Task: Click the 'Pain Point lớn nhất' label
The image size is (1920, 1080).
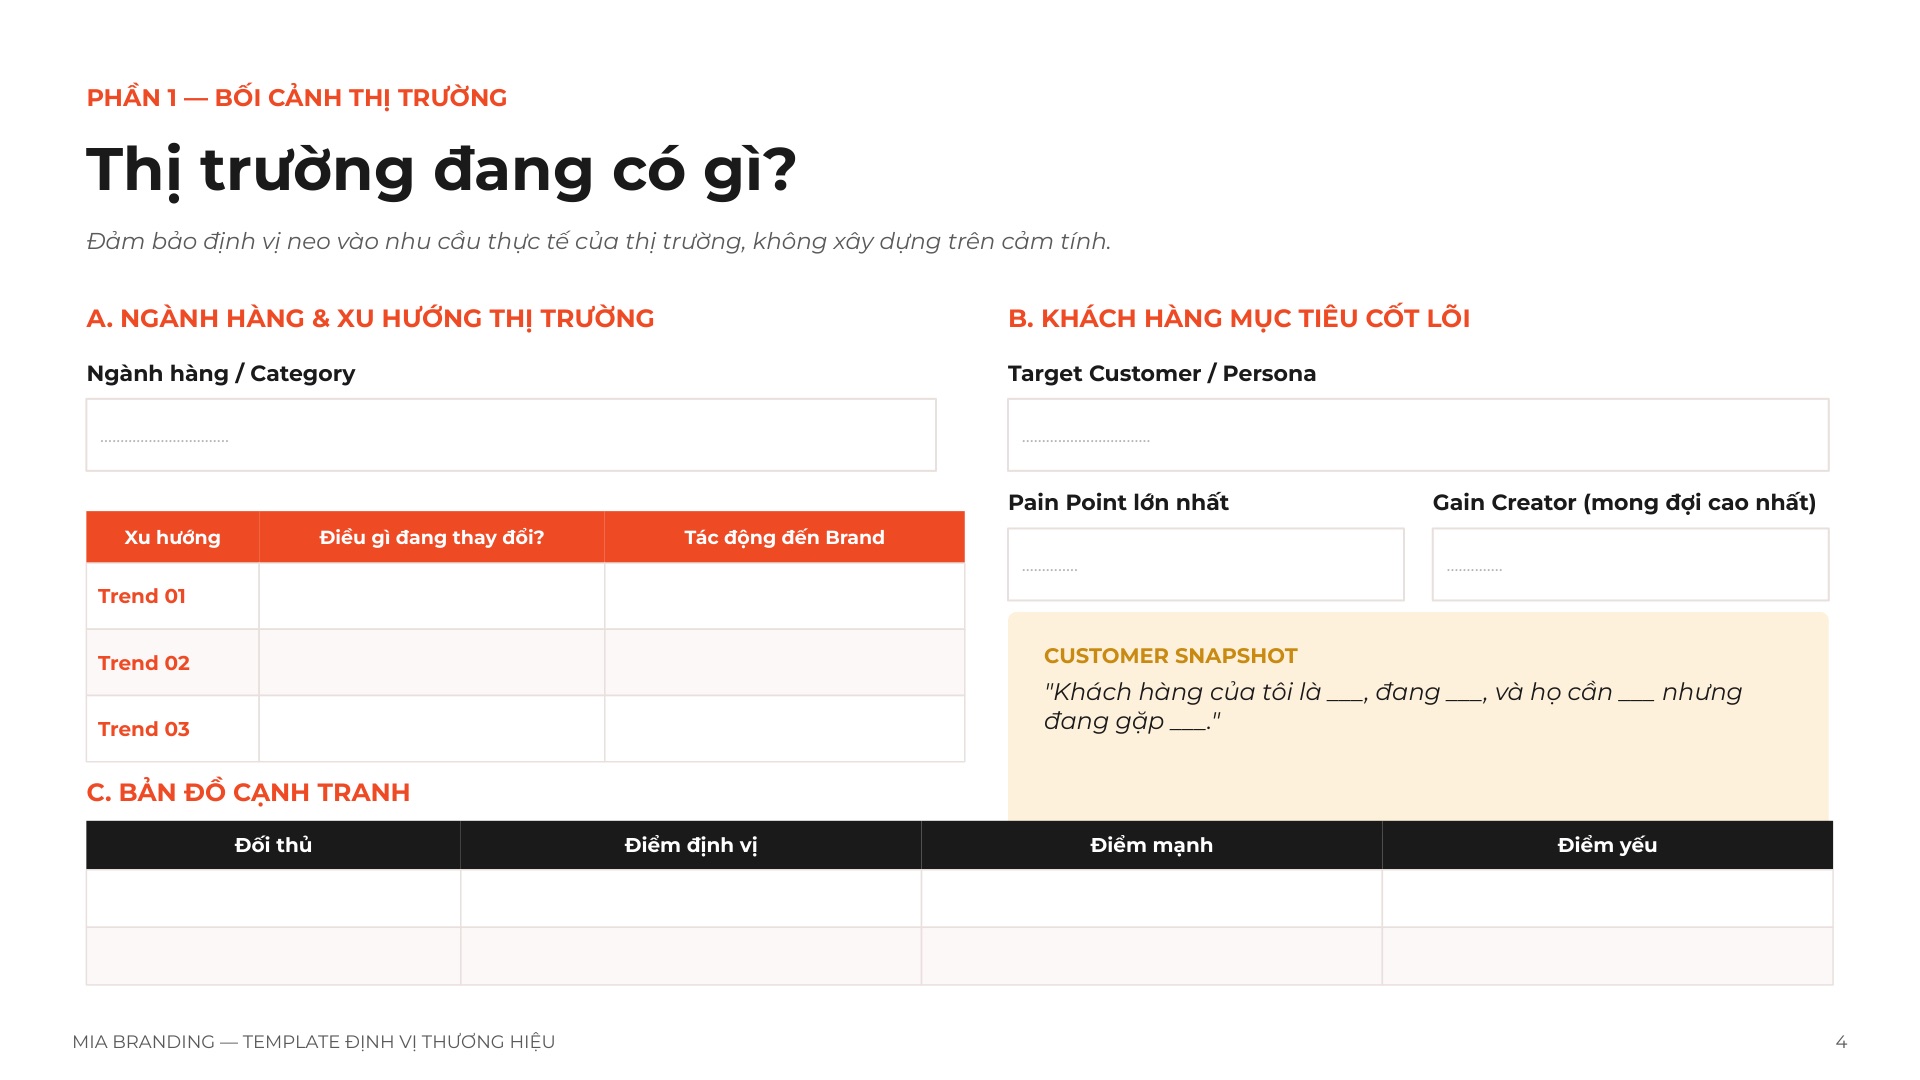Action: pyautogui.click(x=1118, y=503)
